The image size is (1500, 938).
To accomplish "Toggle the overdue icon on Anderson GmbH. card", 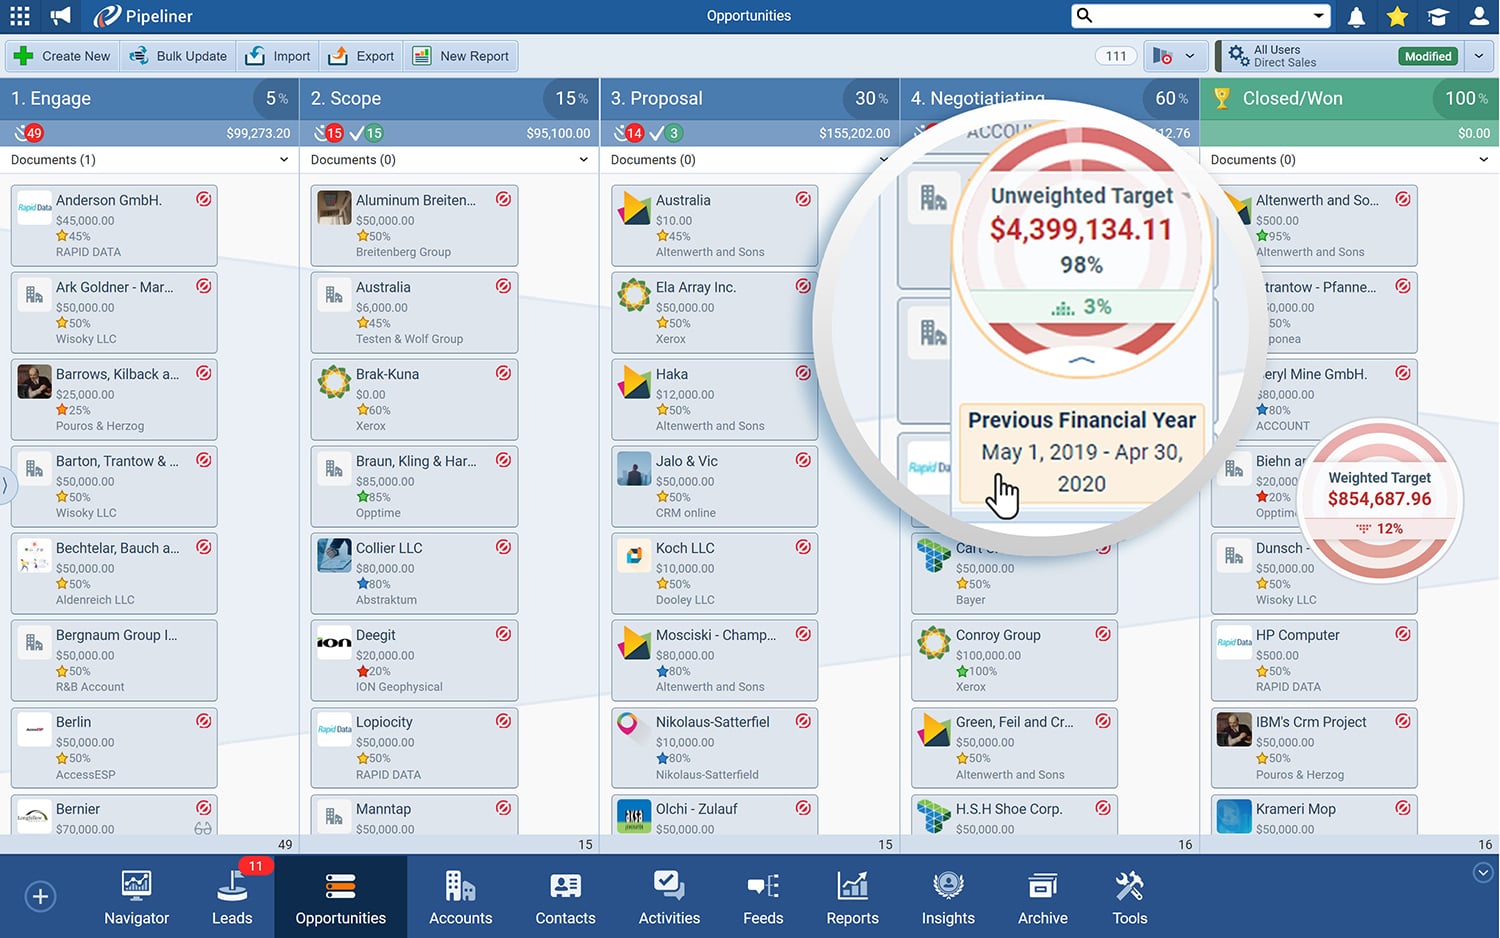I will [204, 199].
